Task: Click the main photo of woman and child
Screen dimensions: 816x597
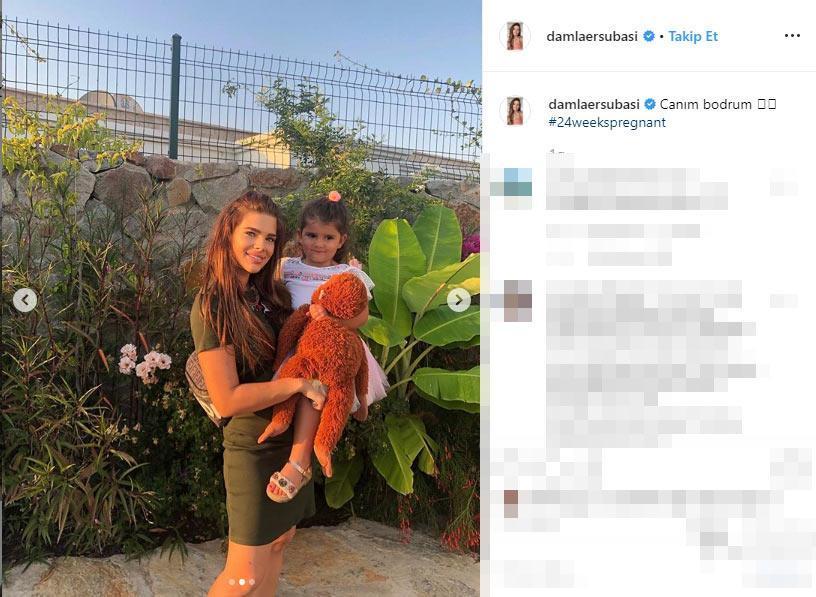Action: tap(241, 298)
